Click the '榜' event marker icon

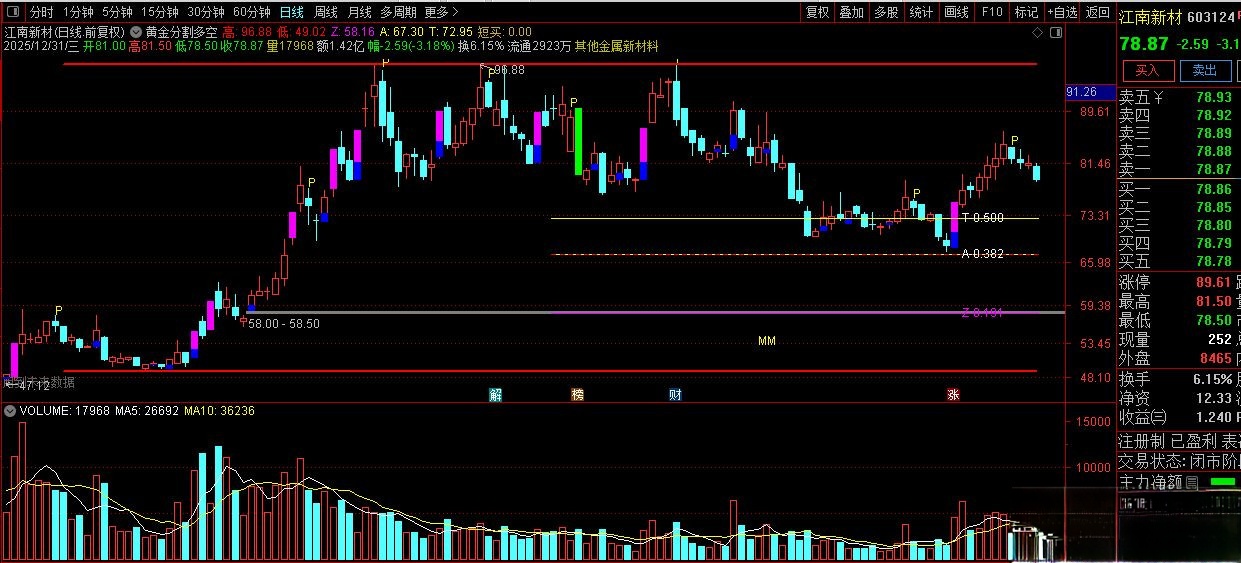[577, 394]
